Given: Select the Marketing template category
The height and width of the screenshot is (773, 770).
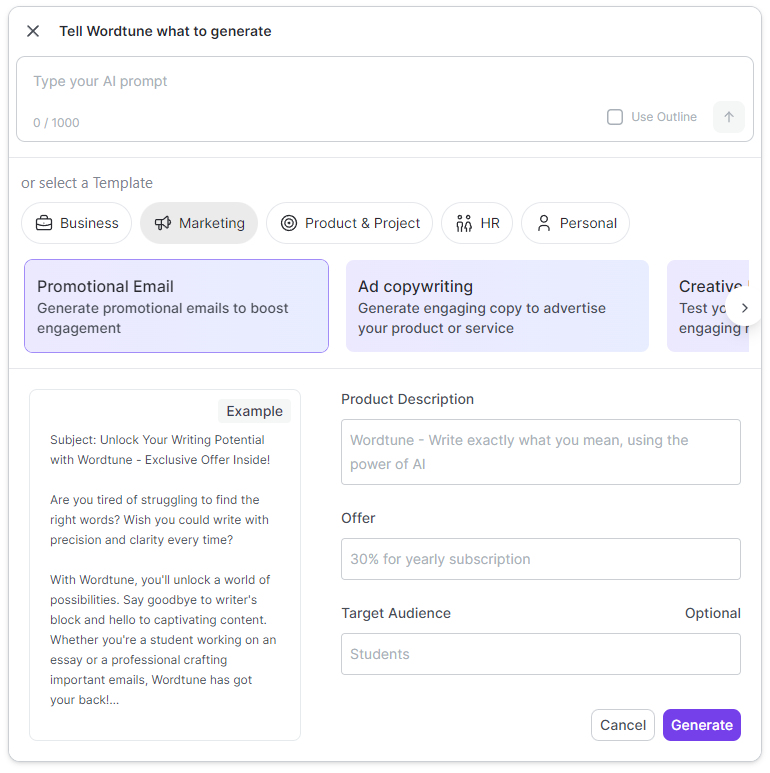Looking at the screenshot, I should click(x=199, y=223).
